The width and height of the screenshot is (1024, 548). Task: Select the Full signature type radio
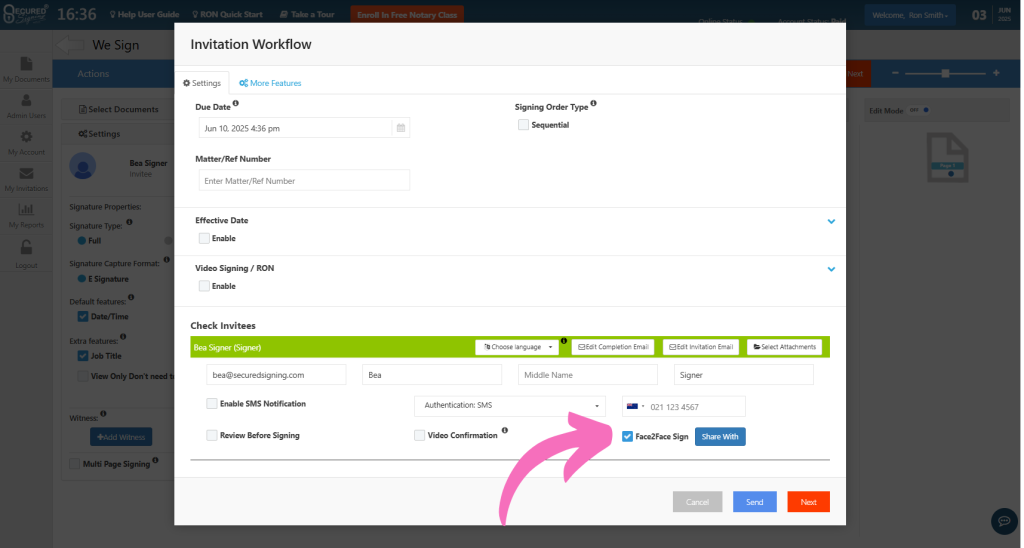click(x=82, y=240)
